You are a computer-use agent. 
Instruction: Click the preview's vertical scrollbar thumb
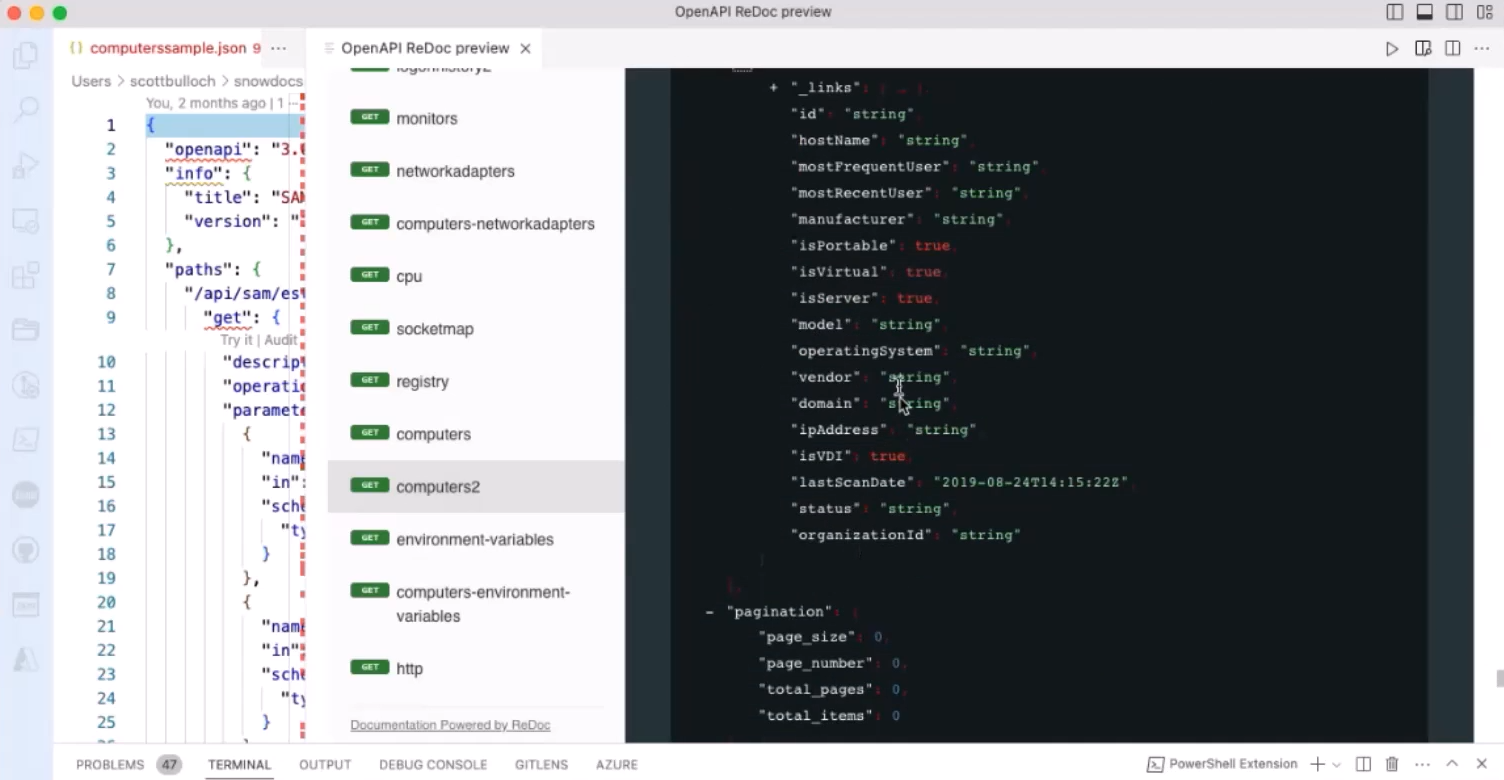click(1499, 679)
